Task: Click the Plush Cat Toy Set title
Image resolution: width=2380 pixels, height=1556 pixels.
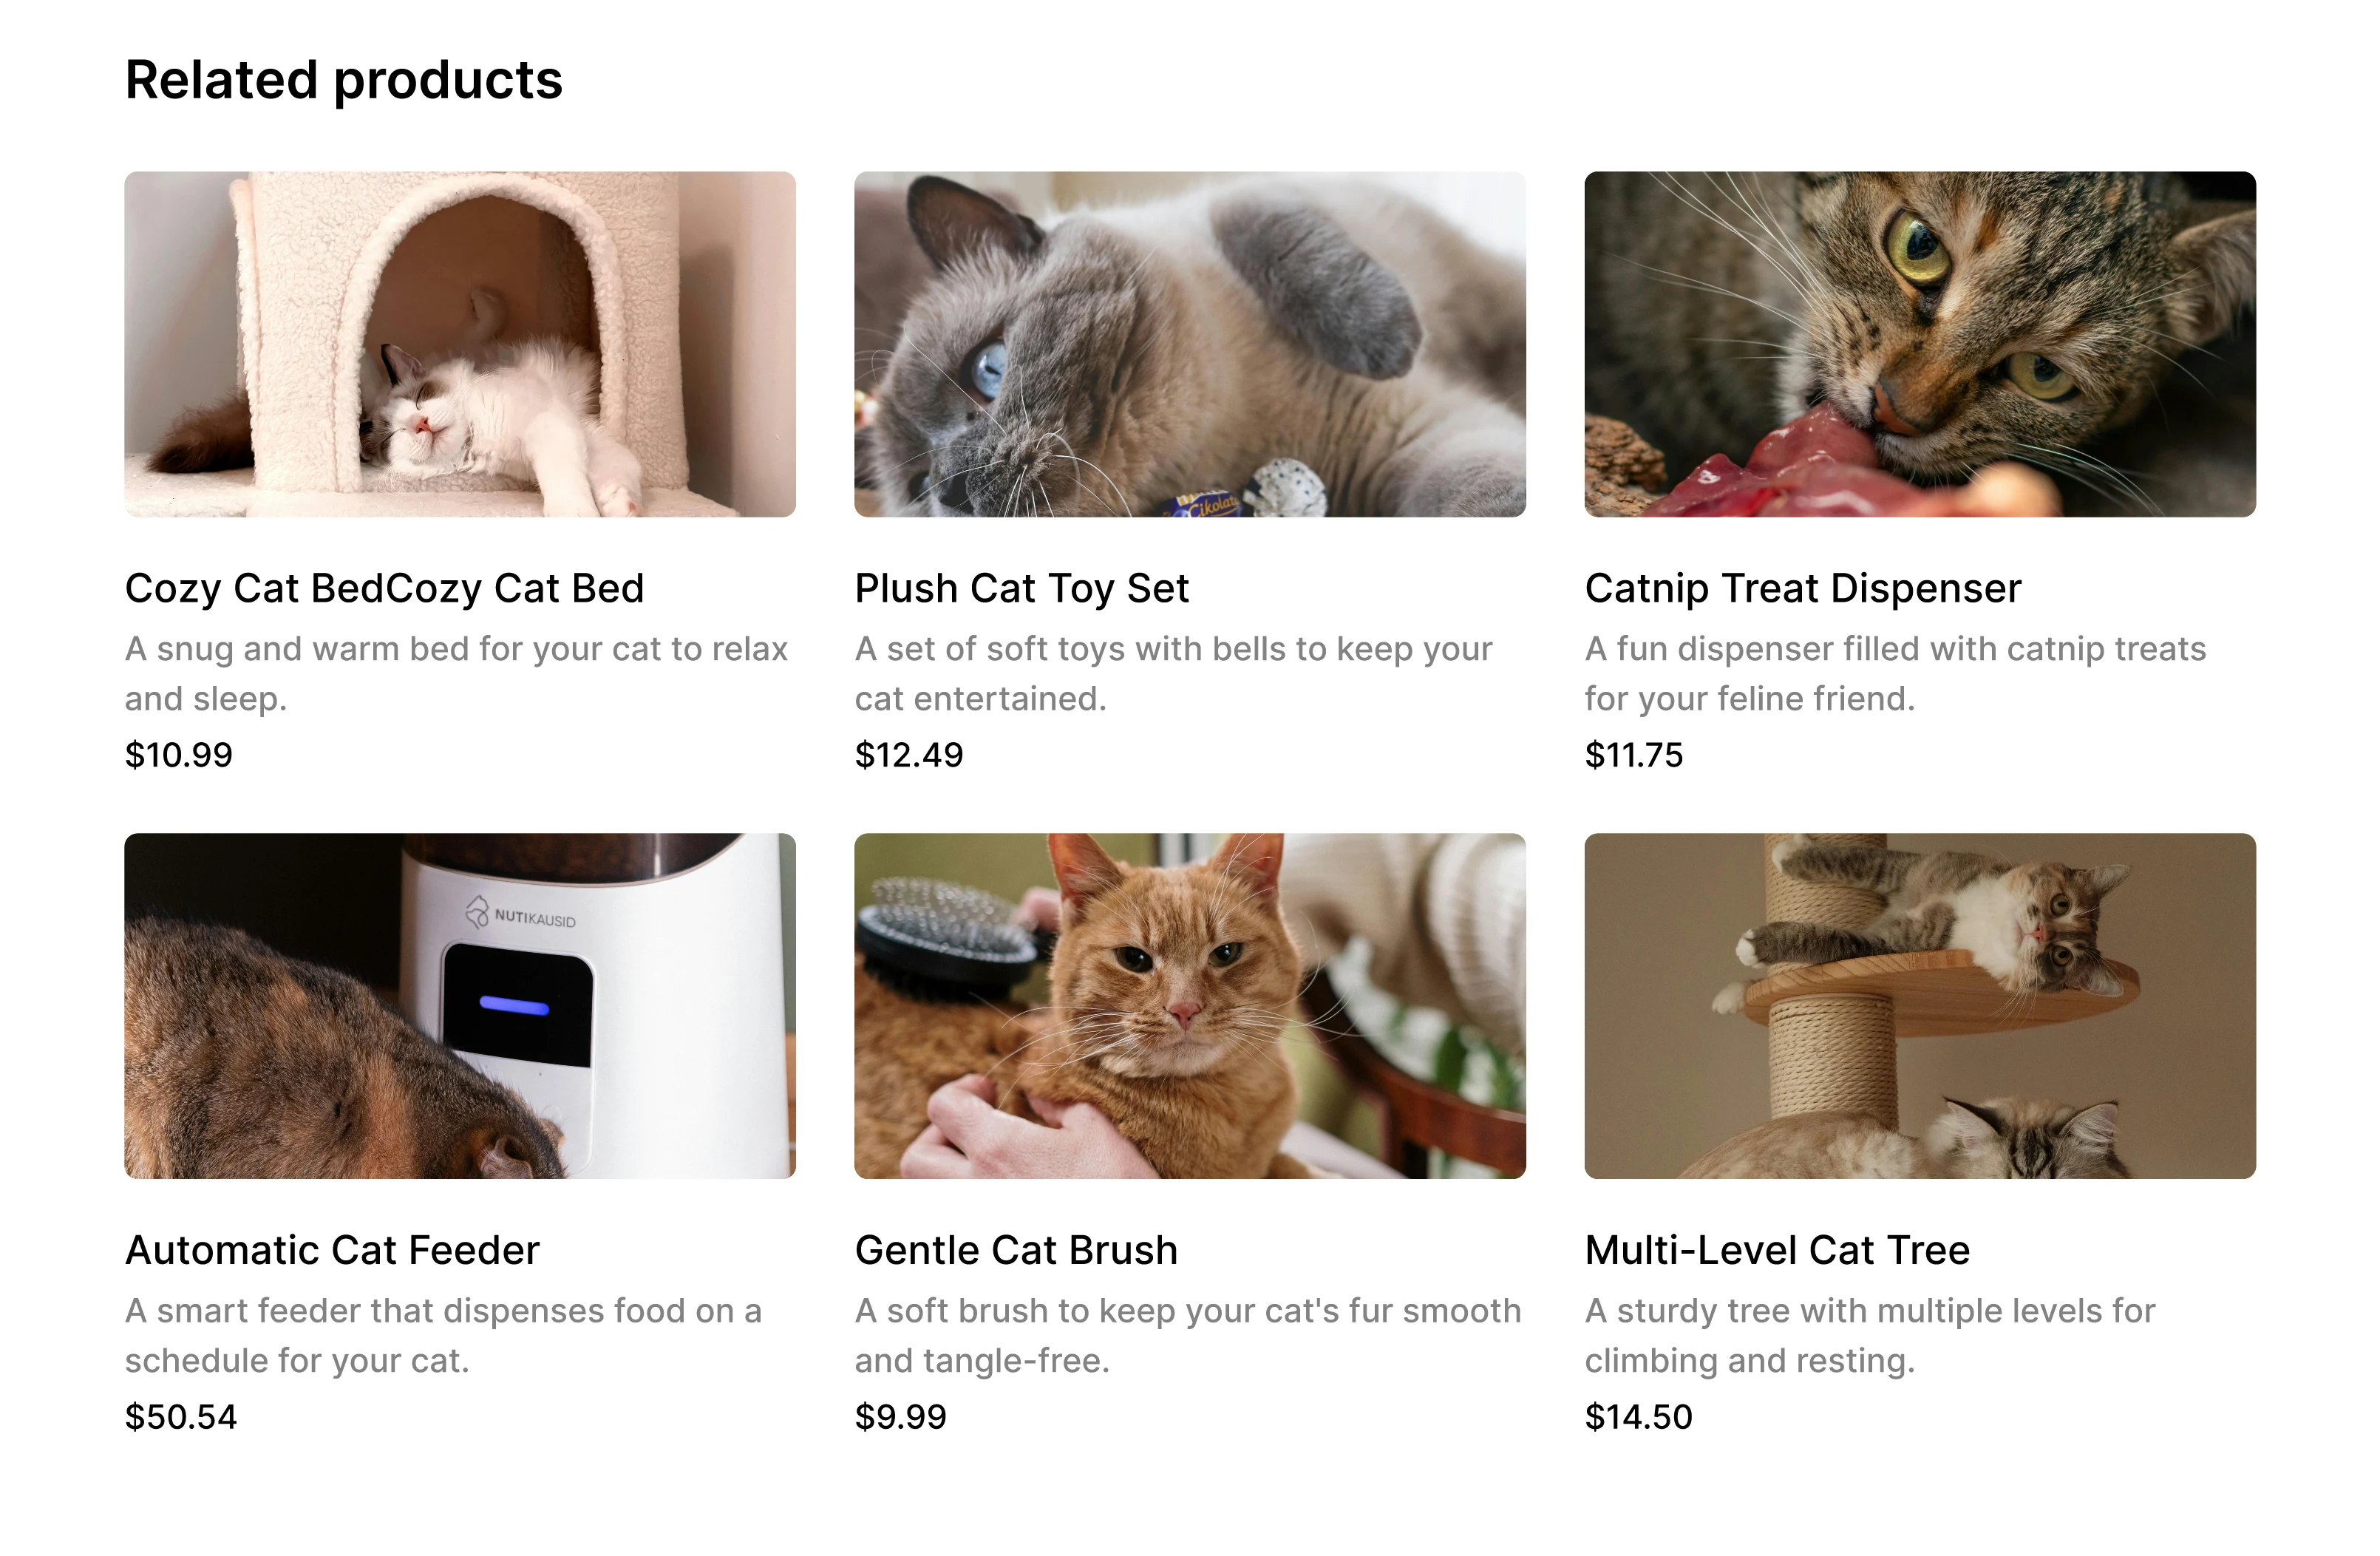Action: pos(1022,588)
